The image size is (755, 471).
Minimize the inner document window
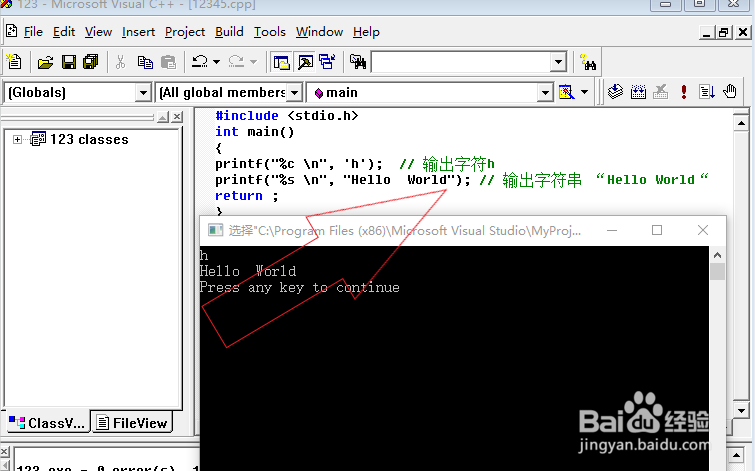pyautogui.click(x=706, y=32)
